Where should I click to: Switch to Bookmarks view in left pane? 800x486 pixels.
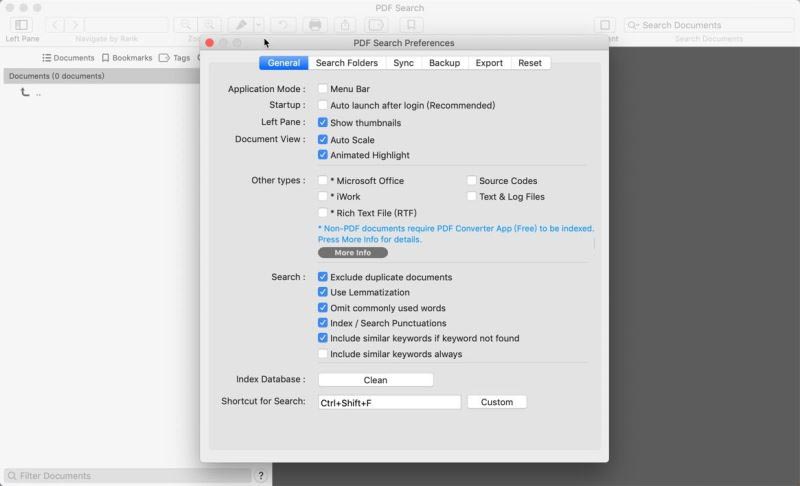point(127,58)
